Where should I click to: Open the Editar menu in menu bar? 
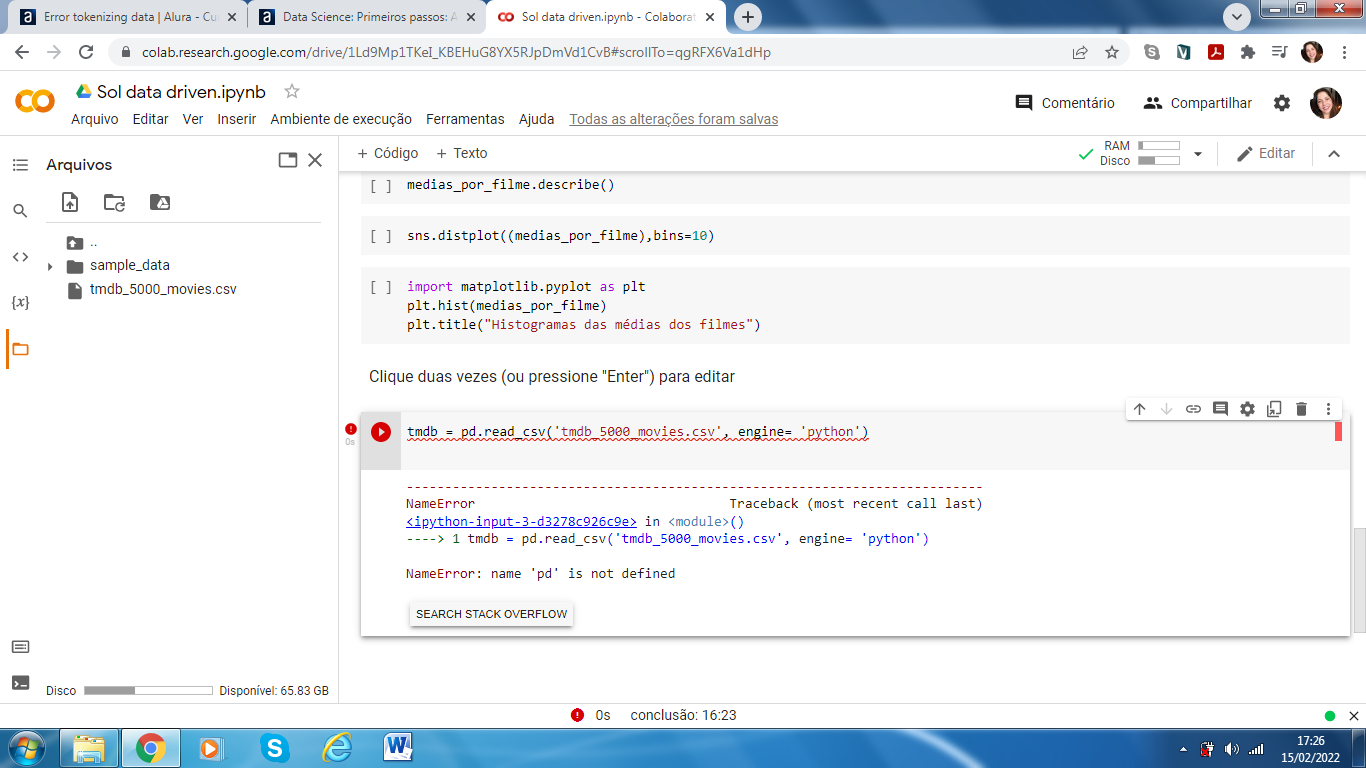(151, 119)
